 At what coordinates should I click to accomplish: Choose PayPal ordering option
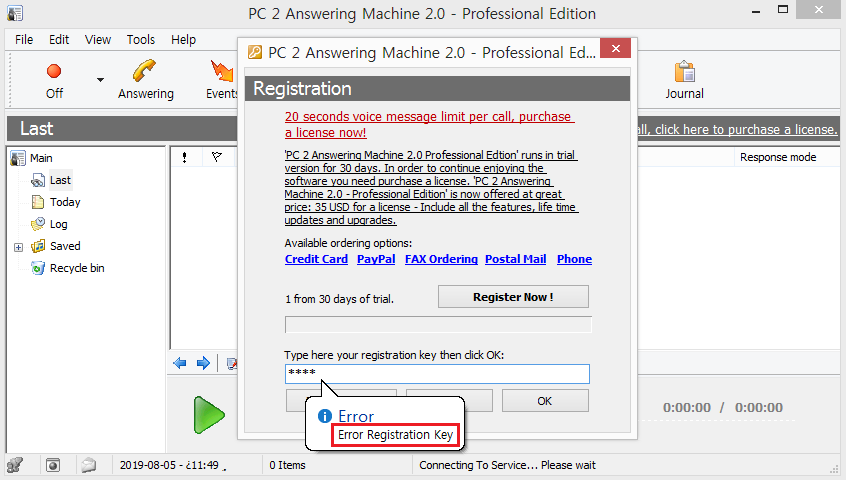[x=376, y=259]
